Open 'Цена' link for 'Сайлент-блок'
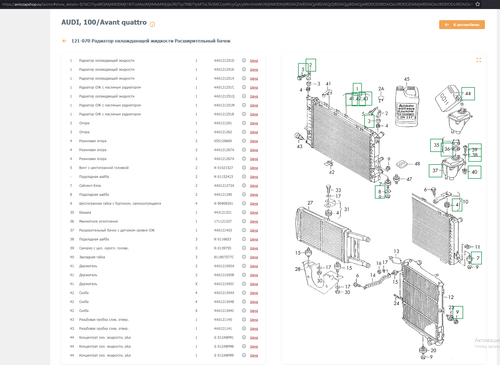500x365 pixels. (254, 186)
